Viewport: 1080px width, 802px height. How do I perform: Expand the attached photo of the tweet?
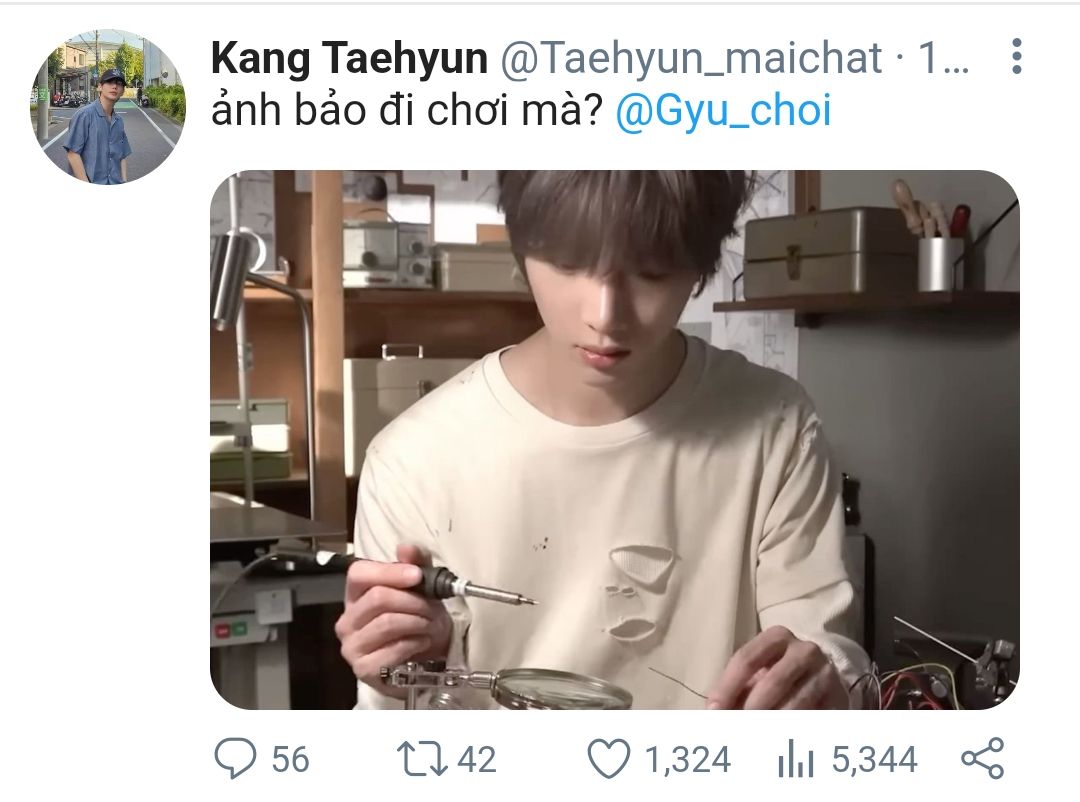coord(614,440)
